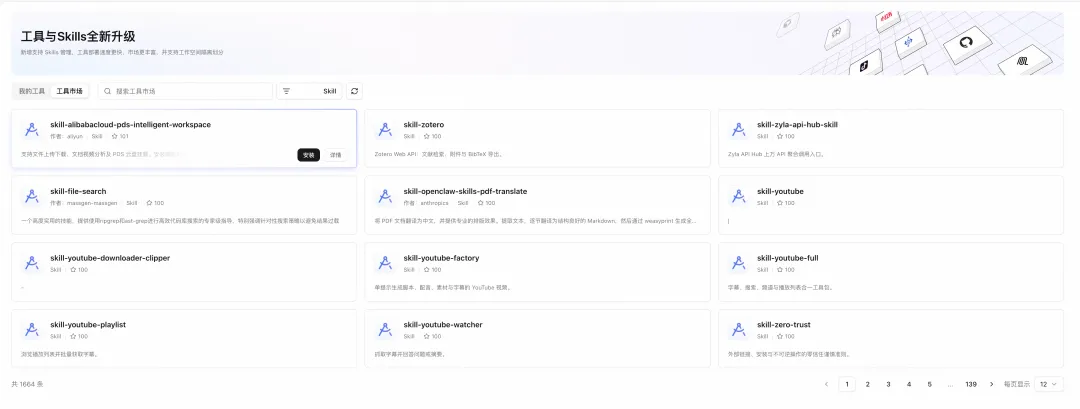1080x409 pixels.
Task: Click the magnifier icon in search box
Action: coord(107,91)
